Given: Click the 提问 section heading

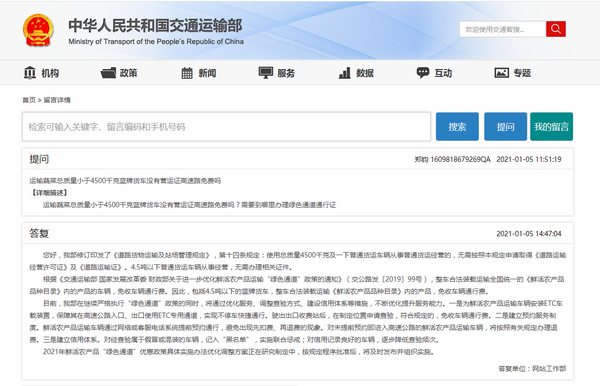Looking at the screenshot, I should (39, 159).
